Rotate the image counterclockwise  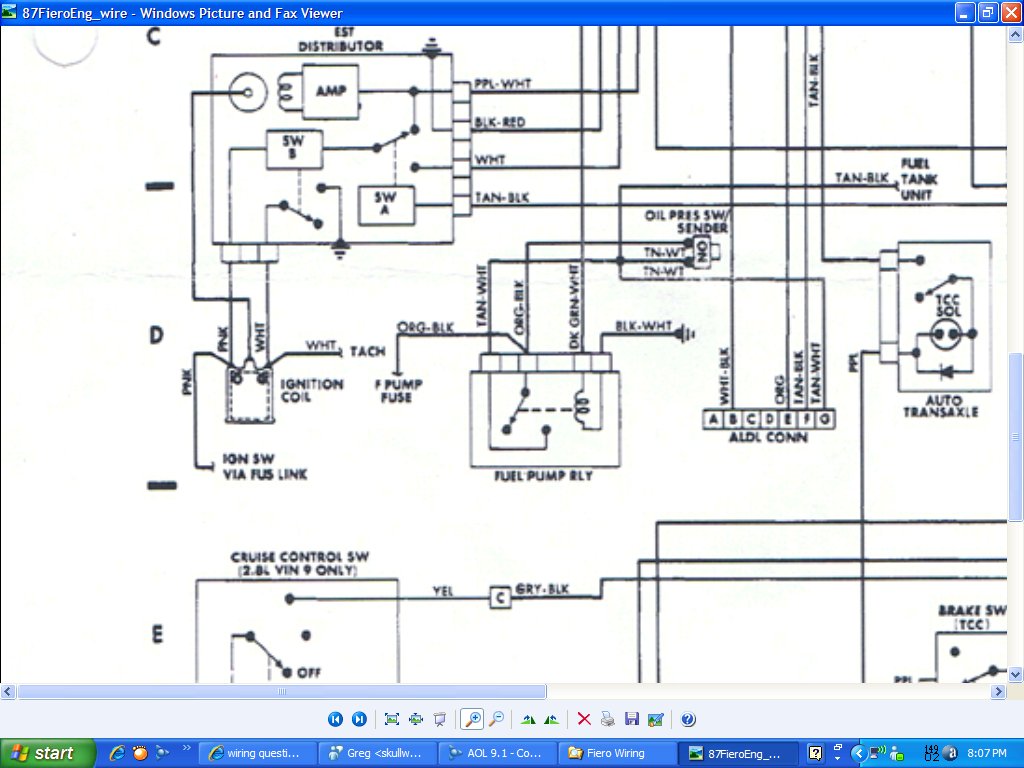click(553, 719)
